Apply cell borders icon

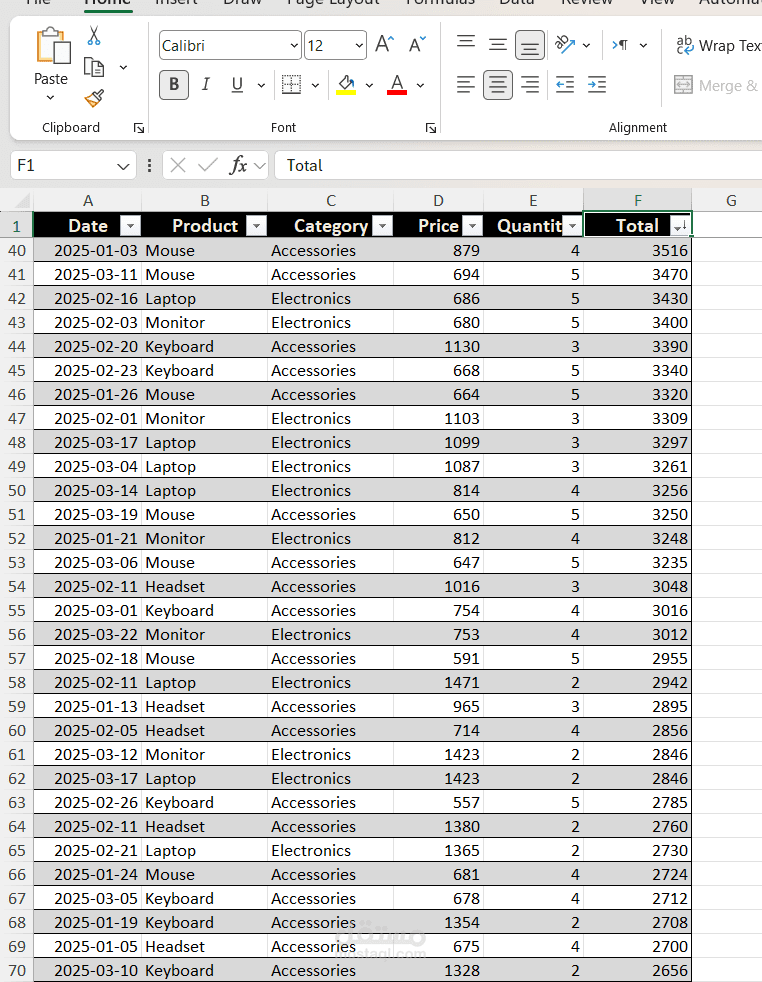pyautogui.click(x=291, y=85)
